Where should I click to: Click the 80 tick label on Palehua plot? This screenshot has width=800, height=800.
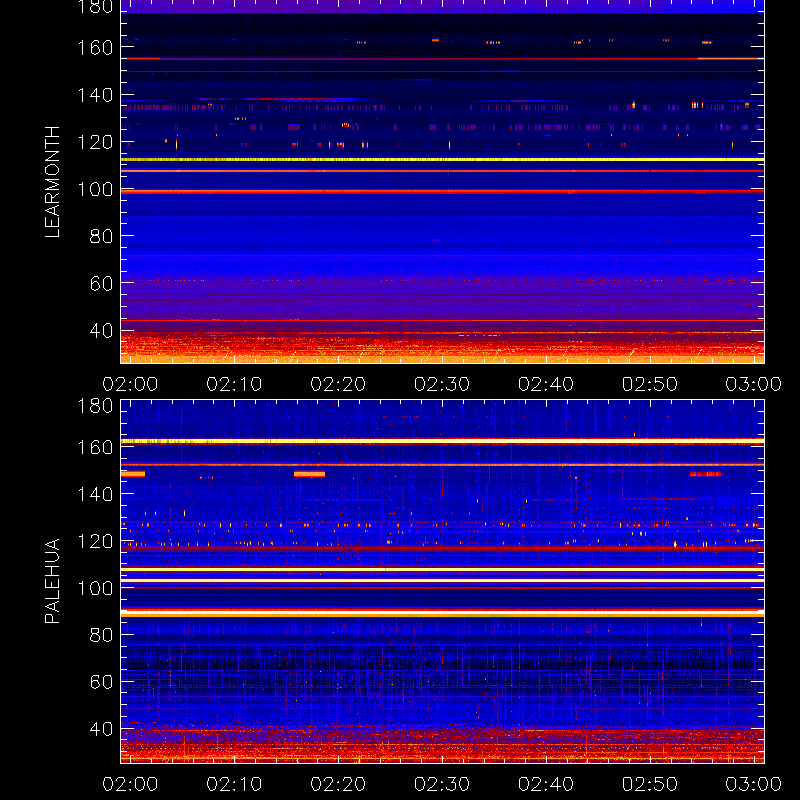click(x=101, y=635)
